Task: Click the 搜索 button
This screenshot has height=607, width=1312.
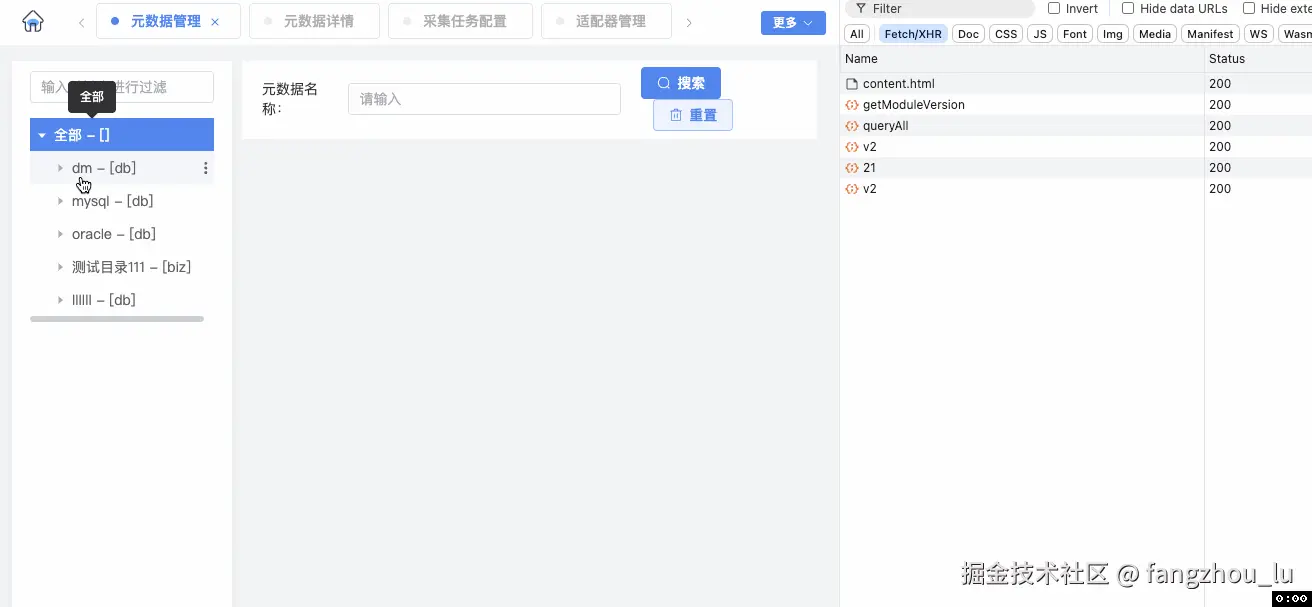Action: coord(681,83)
